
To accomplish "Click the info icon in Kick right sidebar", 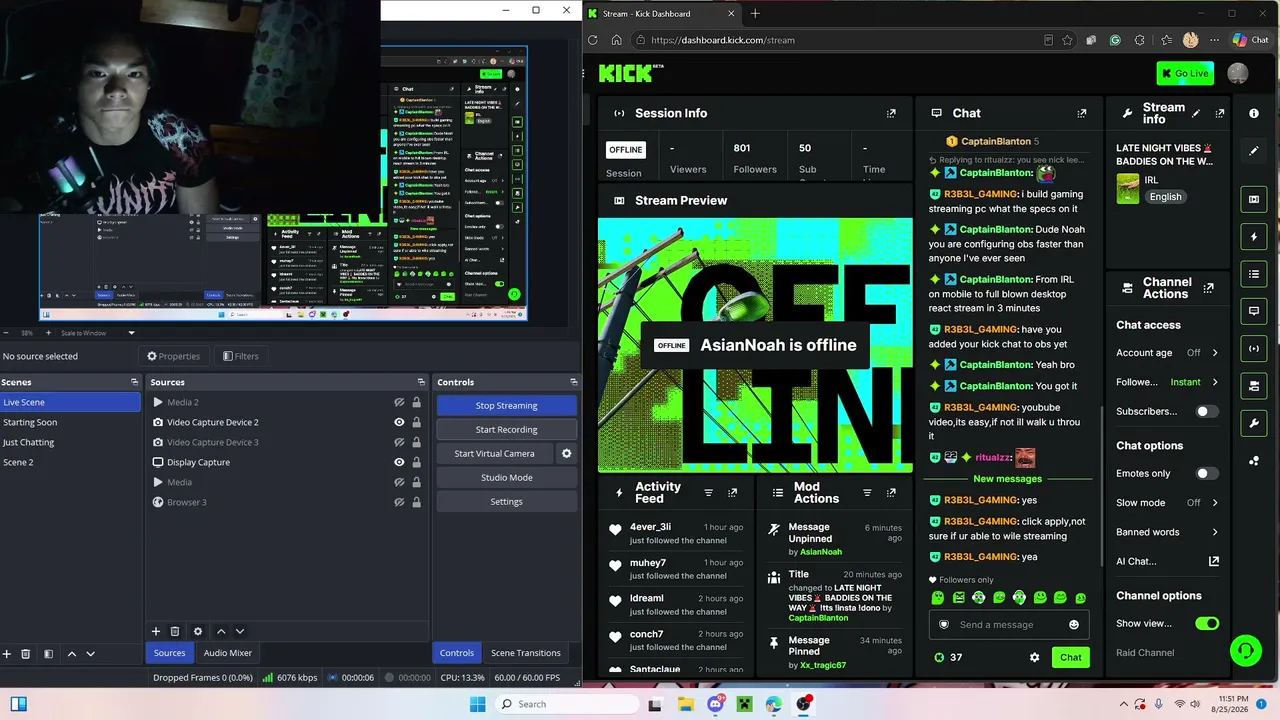I will pyautogui.click(x=1254, y=113).
